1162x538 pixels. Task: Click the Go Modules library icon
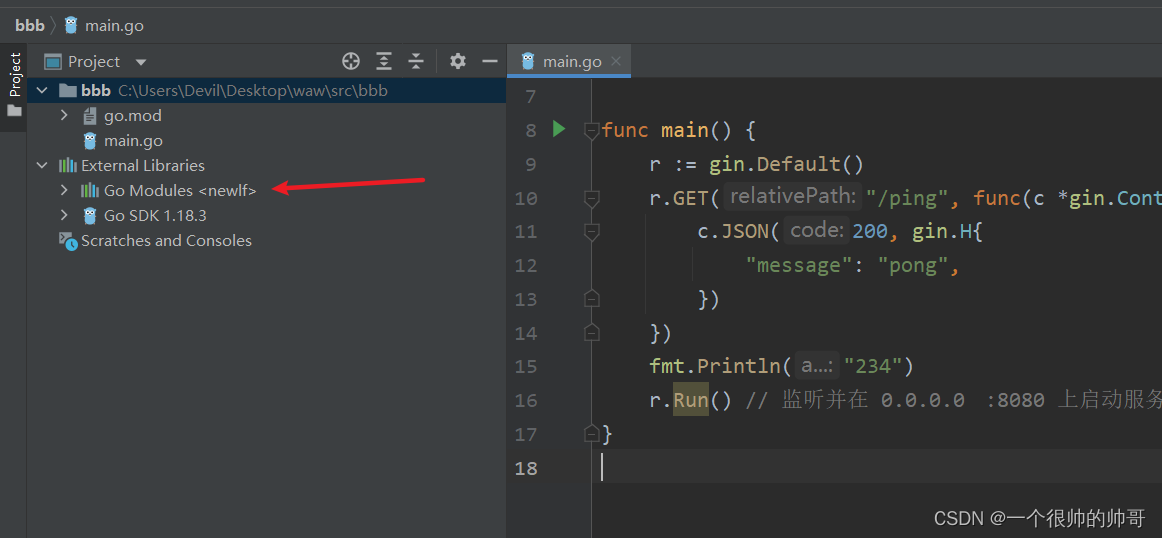pyautogui.click(x=90, y=190)
